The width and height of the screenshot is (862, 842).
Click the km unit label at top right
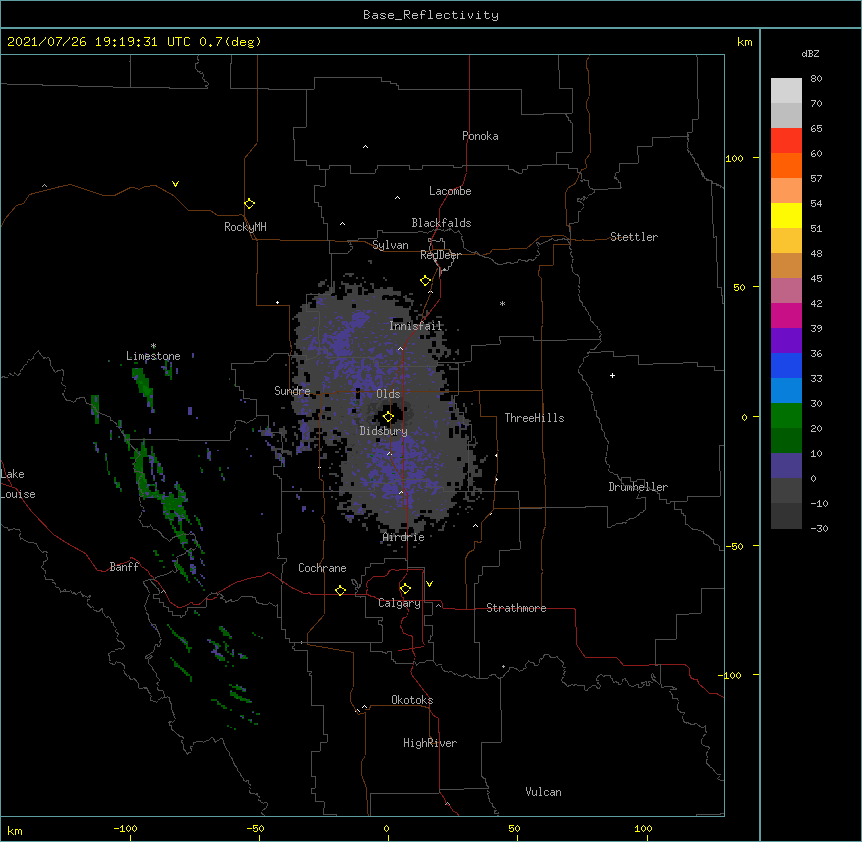[x=745, y=42]
